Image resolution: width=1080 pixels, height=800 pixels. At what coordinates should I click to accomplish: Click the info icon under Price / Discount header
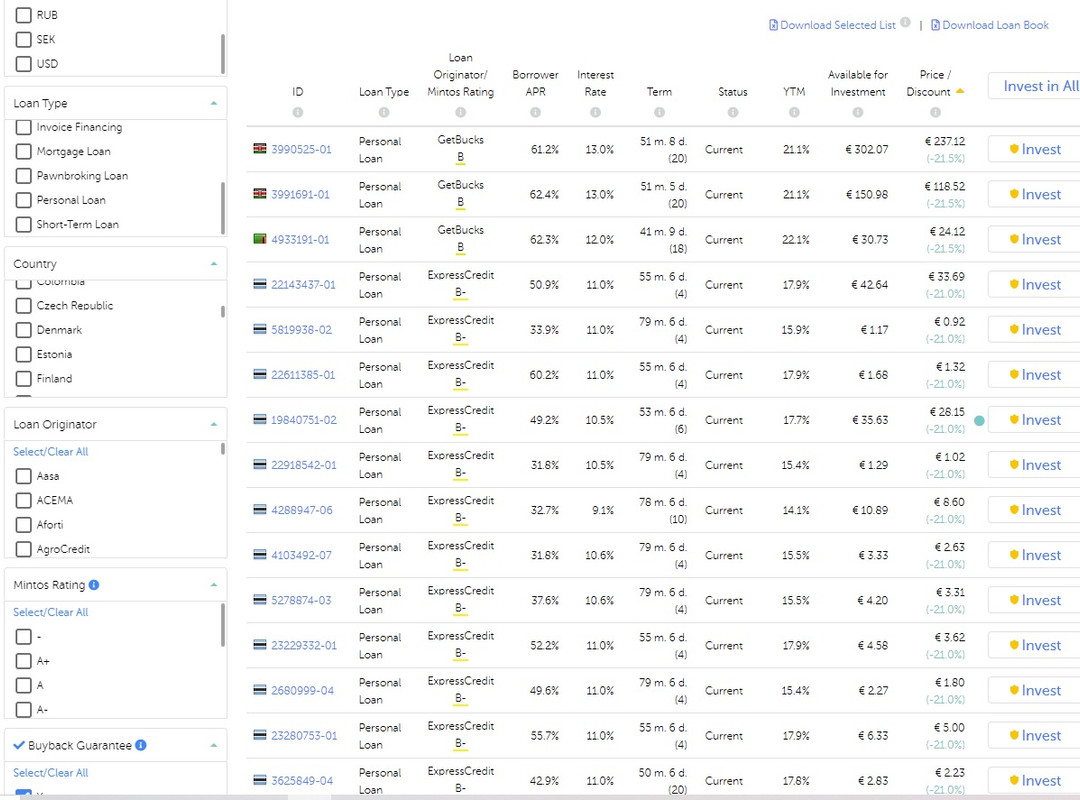point(935,112)
